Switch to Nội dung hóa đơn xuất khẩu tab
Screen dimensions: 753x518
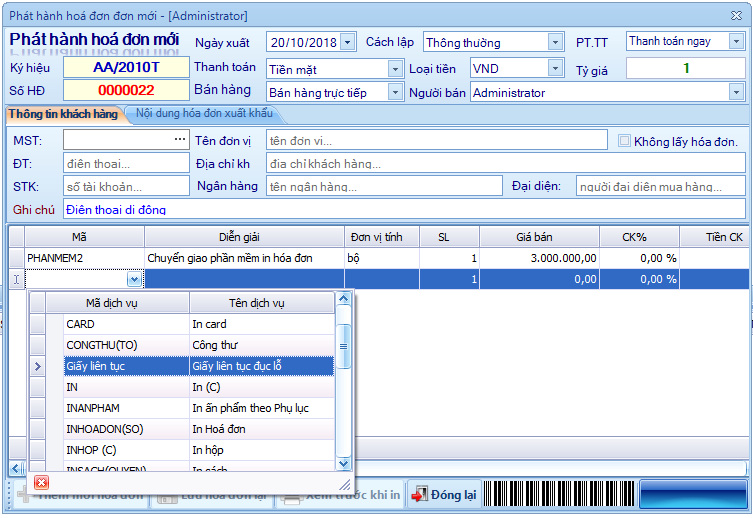tap(204, 114)
